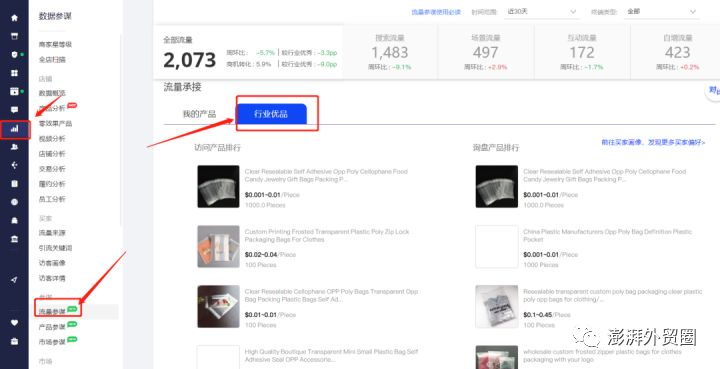
Task: Open 市场参谋 menu item
Action: click(52, 342)
